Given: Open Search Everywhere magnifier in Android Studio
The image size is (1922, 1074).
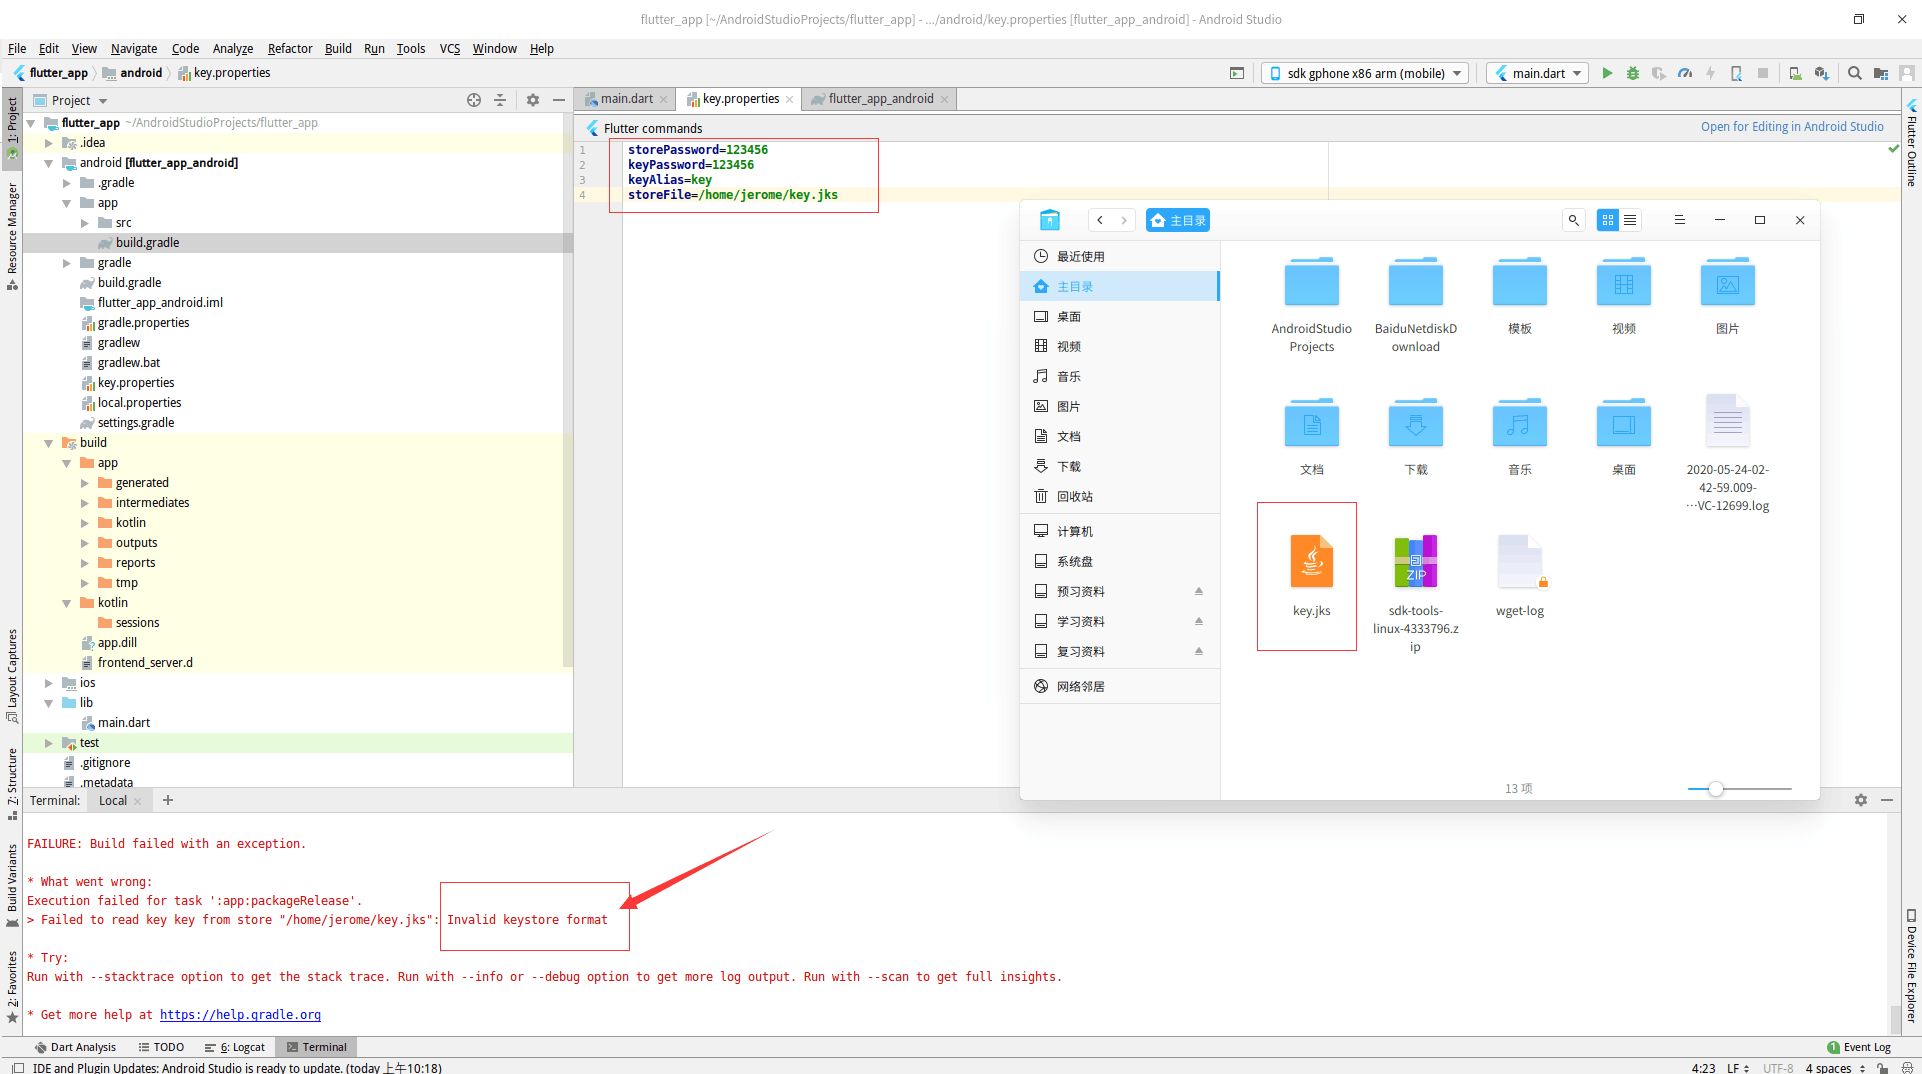Looking at the screenshot, I should tap(1855, 73).
